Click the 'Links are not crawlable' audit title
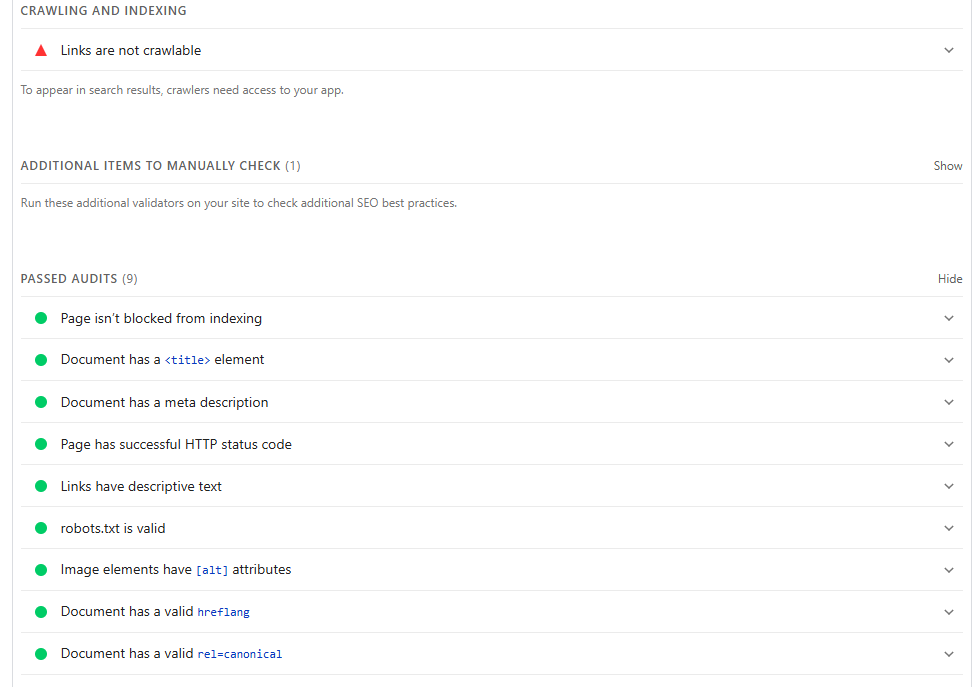This screenshot has width=979, height=687. pyautogui.click(x=130, y=49)
